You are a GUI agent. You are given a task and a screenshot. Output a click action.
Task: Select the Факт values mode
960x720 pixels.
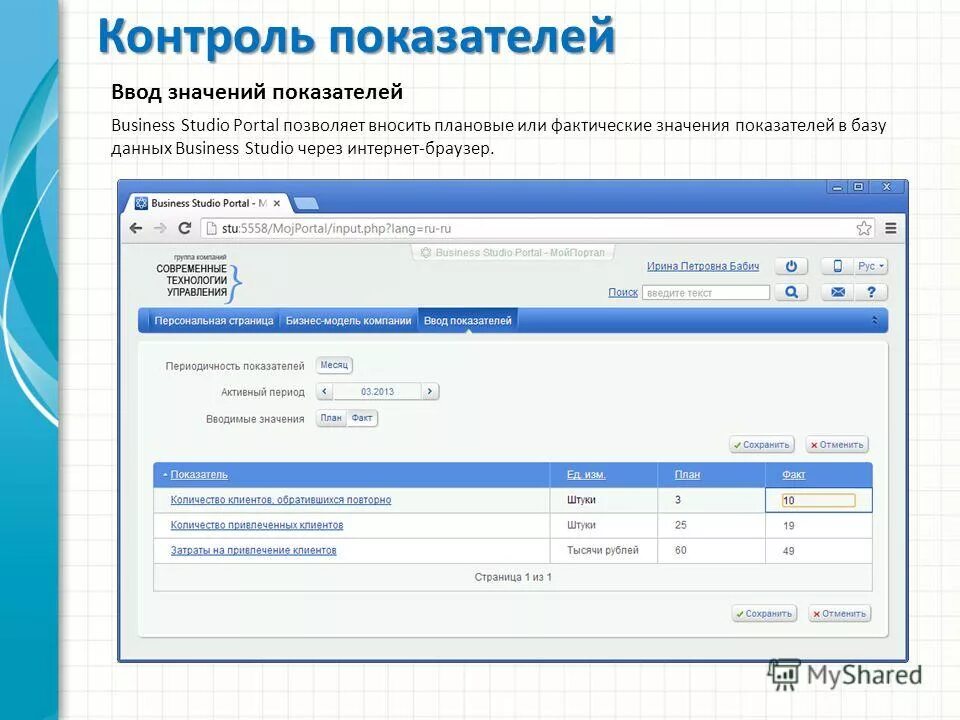click(362, 417)
